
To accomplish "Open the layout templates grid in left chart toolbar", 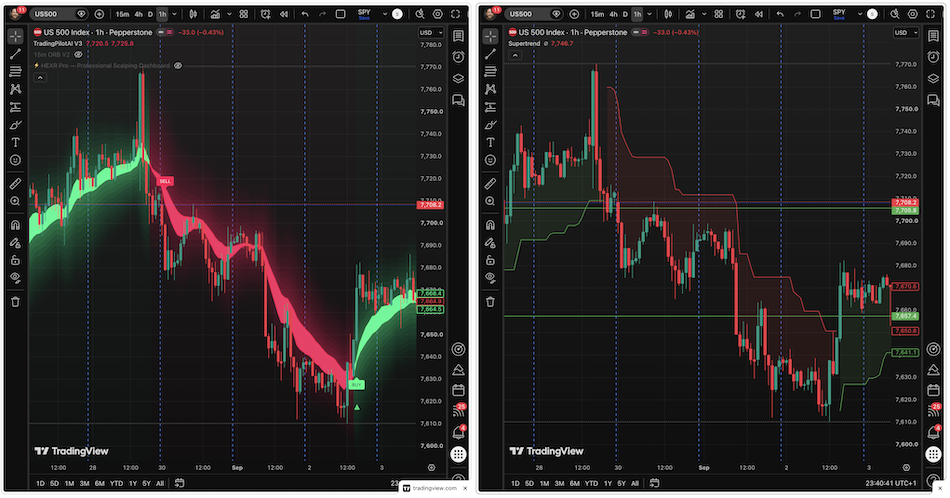I will [x=244, y=14].
